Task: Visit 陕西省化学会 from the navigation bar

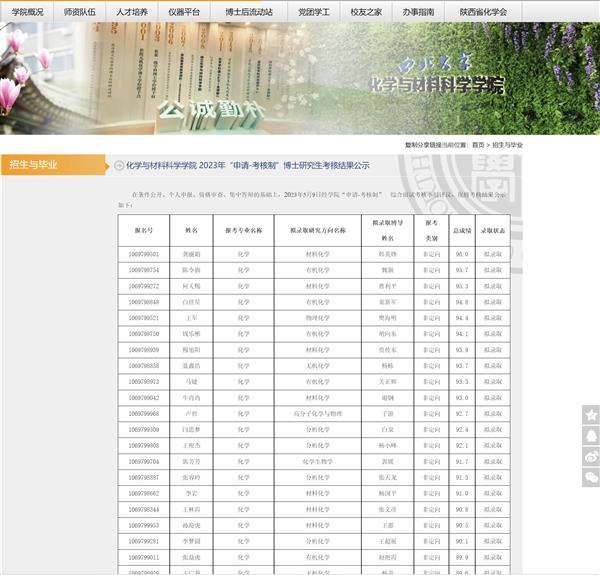Action: point(482,12)
